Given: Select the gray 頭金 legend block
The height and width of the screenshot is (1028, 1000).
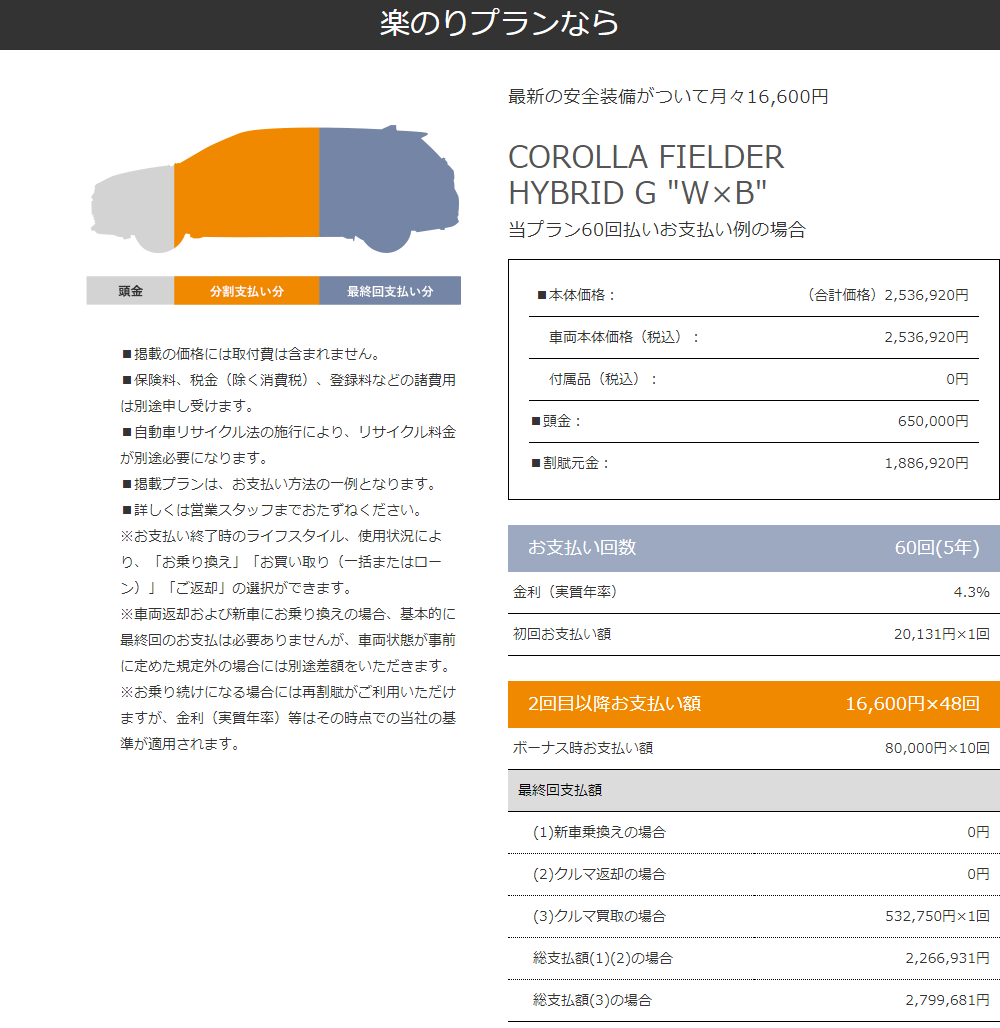Looking at the screenshot, I should point(130,291).
